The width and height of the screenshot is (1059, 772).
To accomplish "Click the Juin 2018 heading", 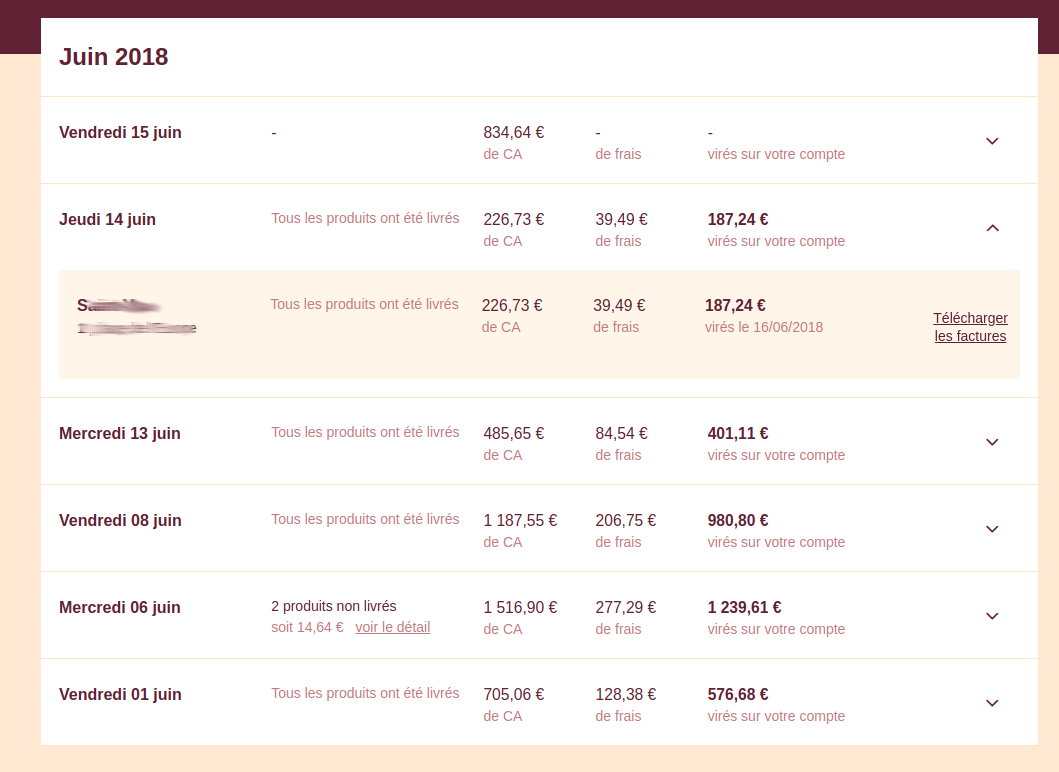I will 113,57.
